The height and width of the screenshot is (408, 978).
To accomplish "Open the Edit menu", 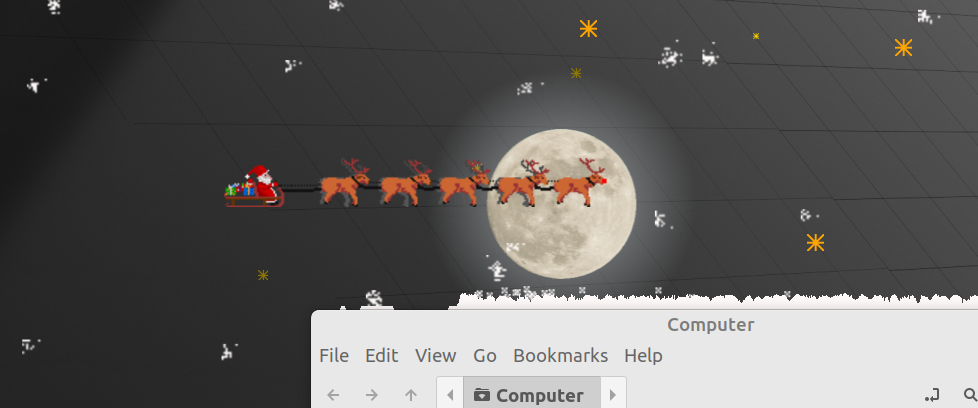I will point(382,356).
